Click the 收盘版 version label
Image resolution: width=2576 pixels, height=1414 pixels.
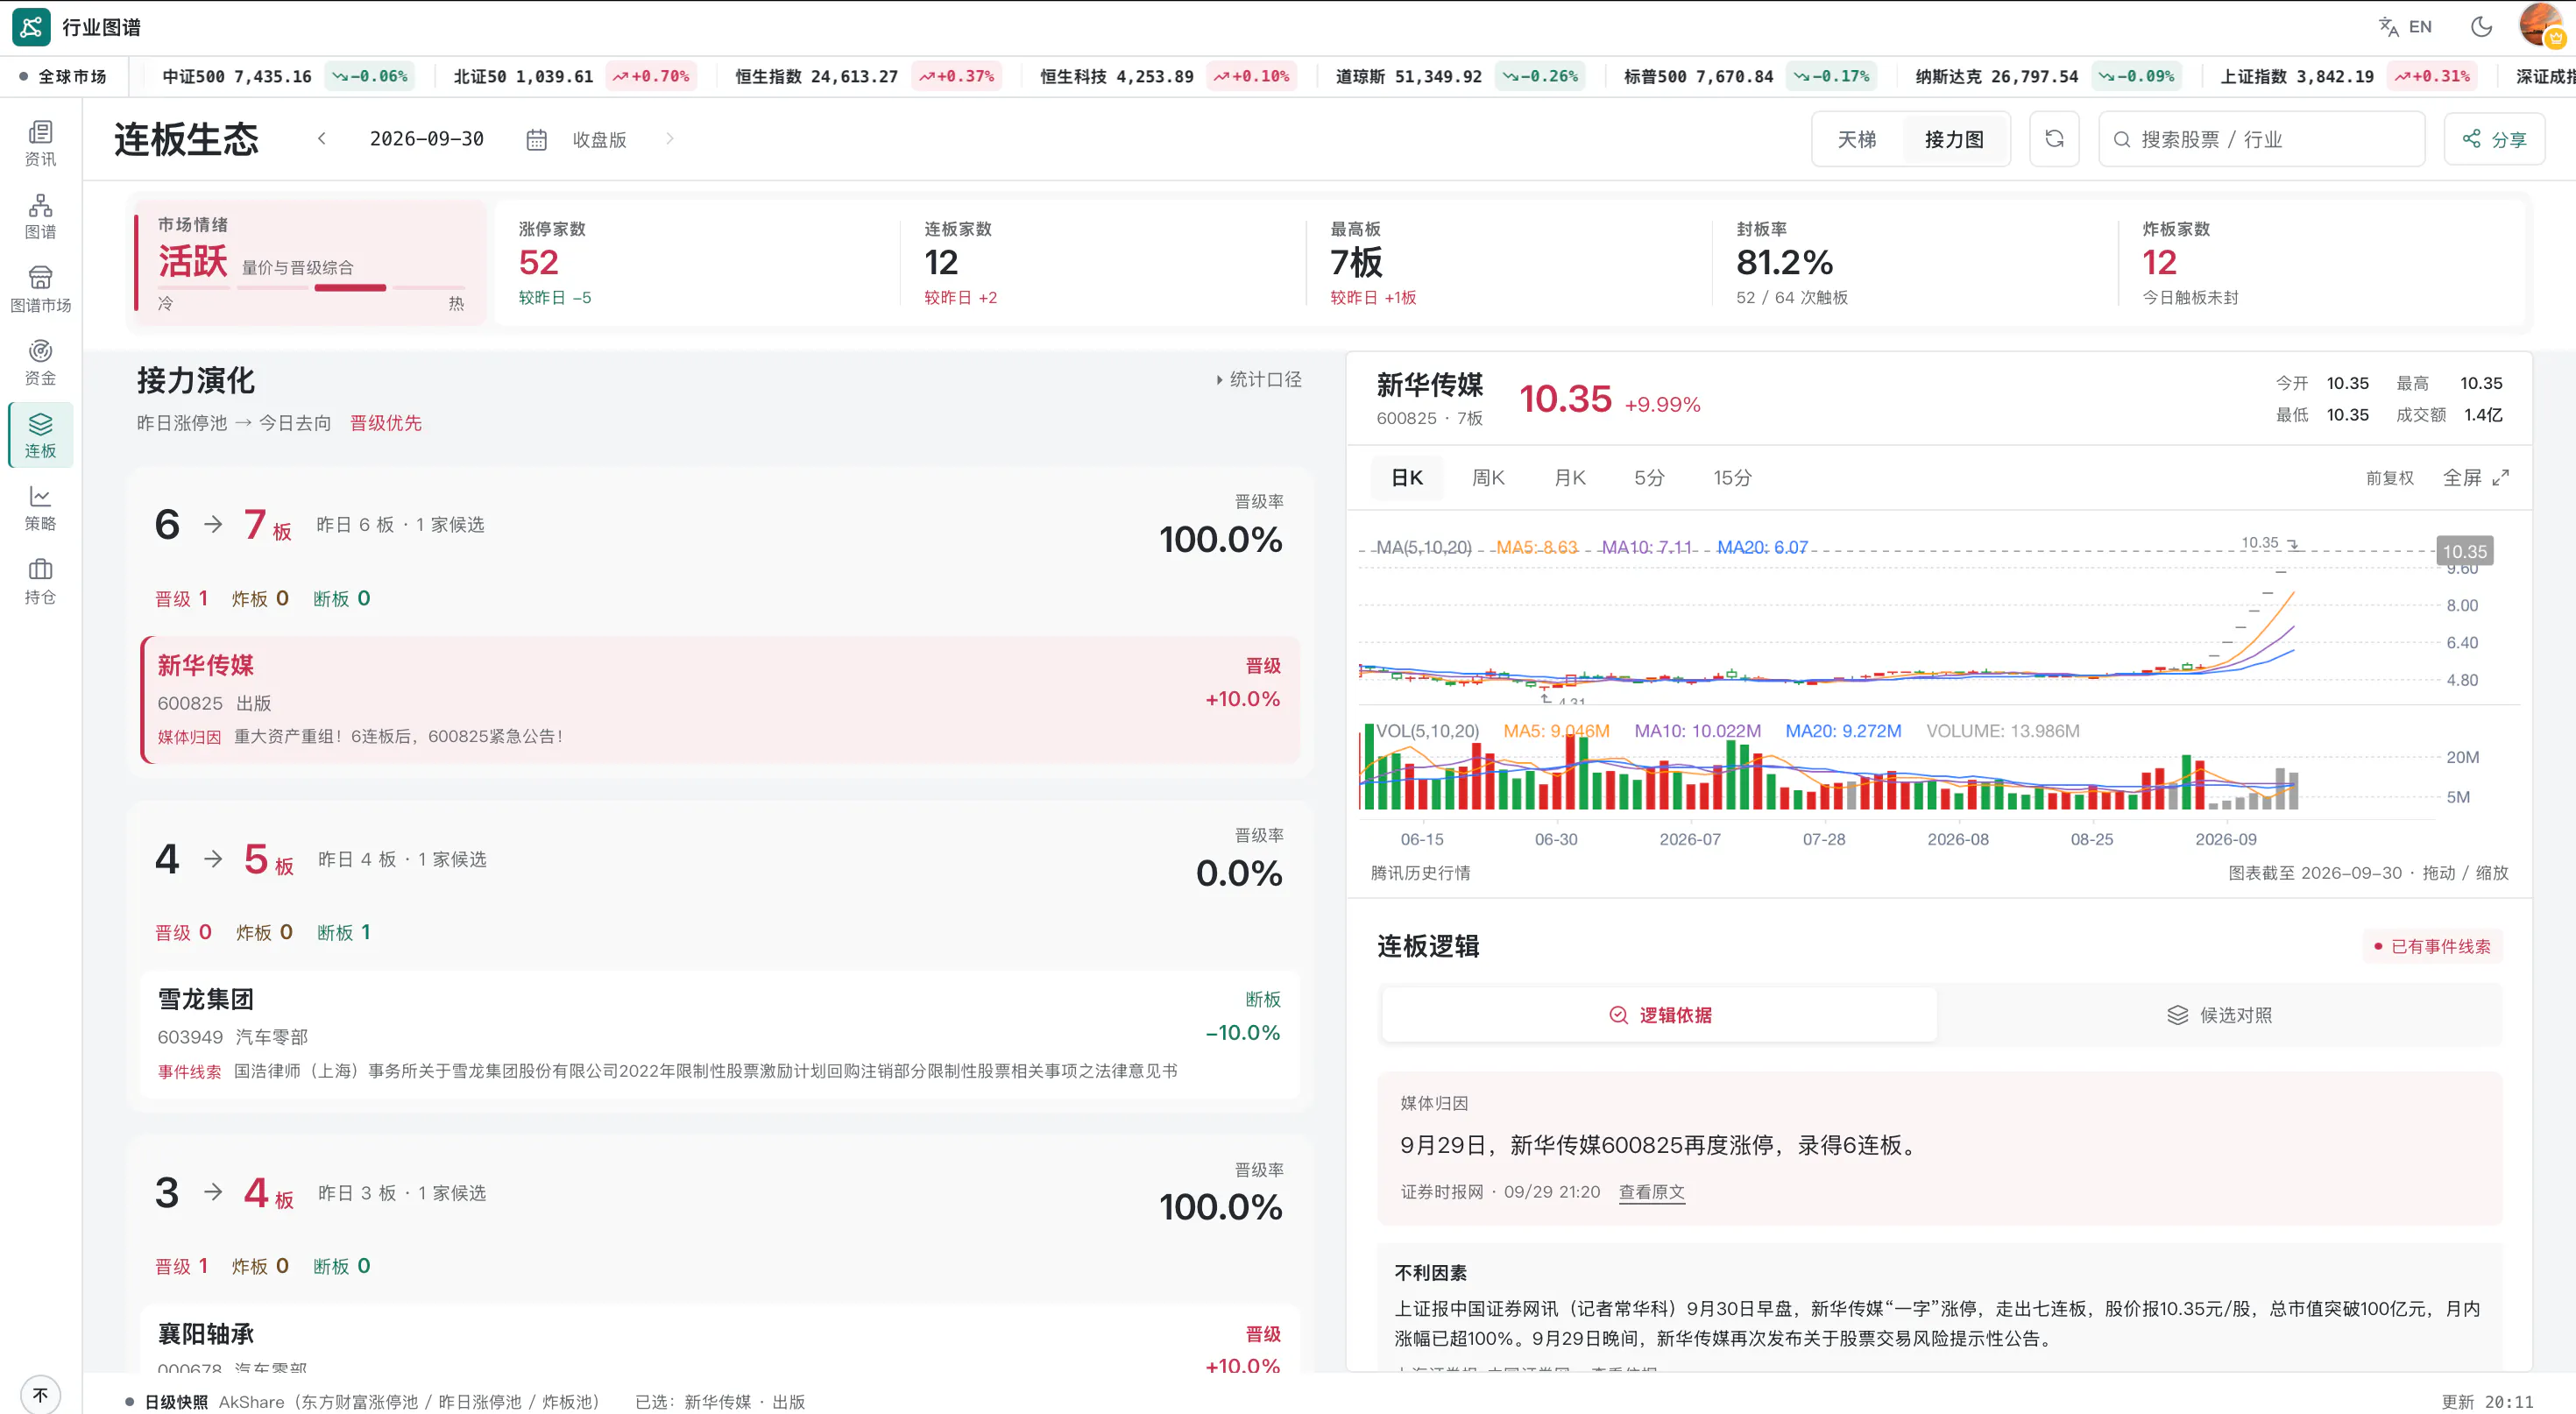click(x=599, y=139)
